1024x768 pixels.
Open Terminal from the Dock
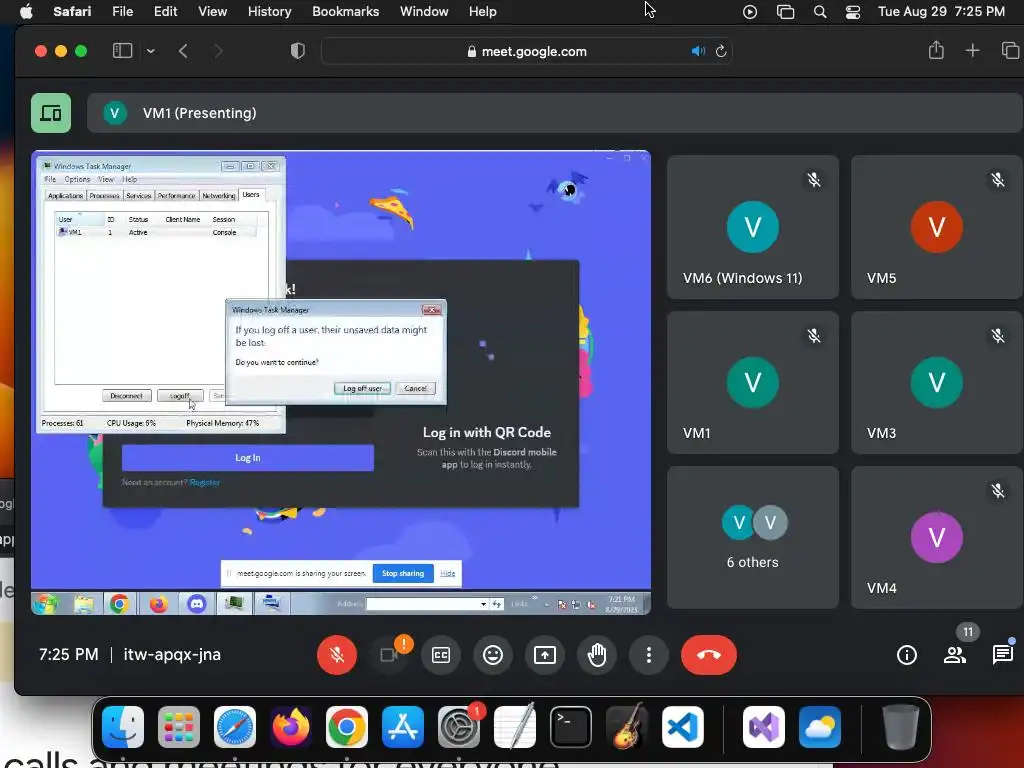click(571, 727)
